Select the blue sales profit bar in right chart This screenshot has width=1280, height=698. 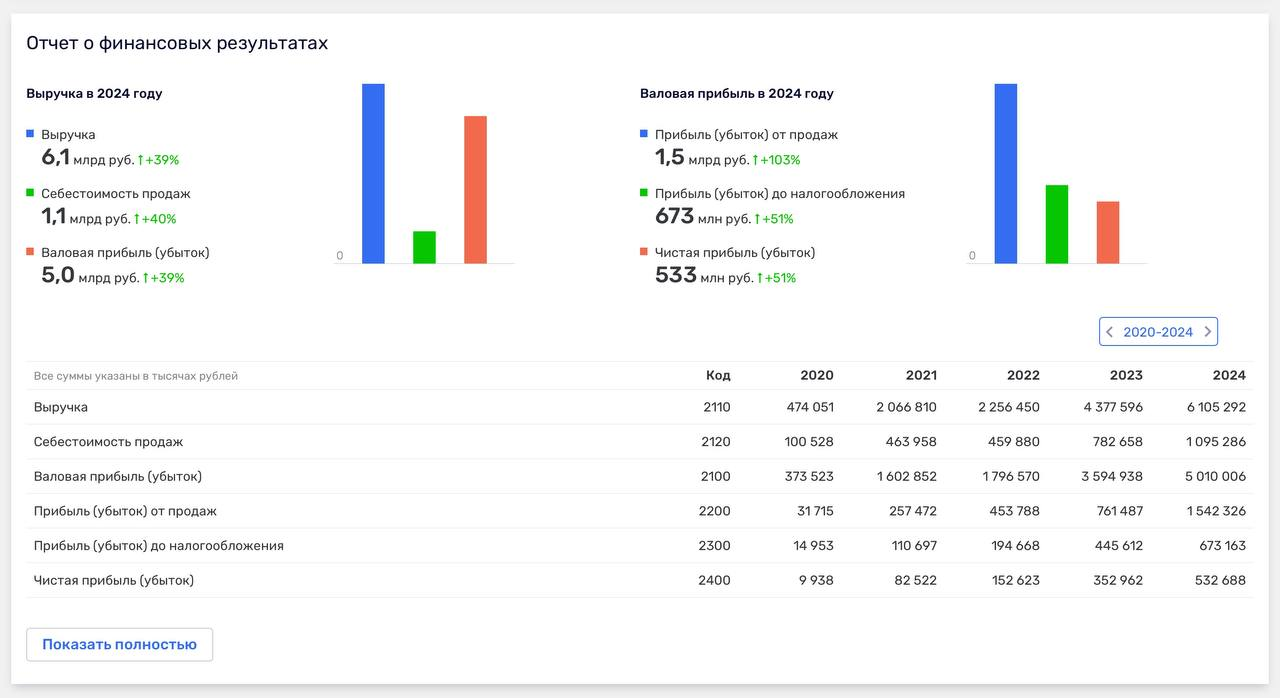[1005, 173]
